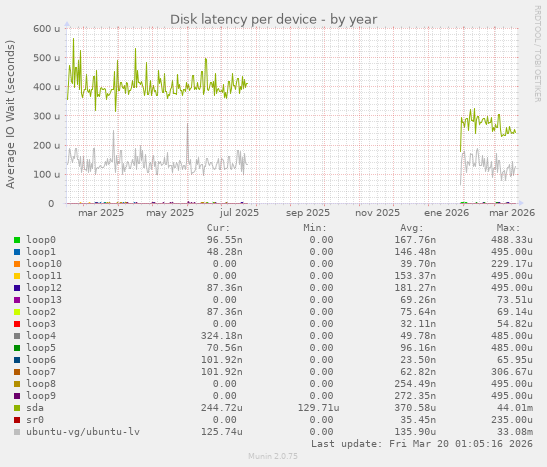Select the loop13 legend label

[x=44, y=300]
